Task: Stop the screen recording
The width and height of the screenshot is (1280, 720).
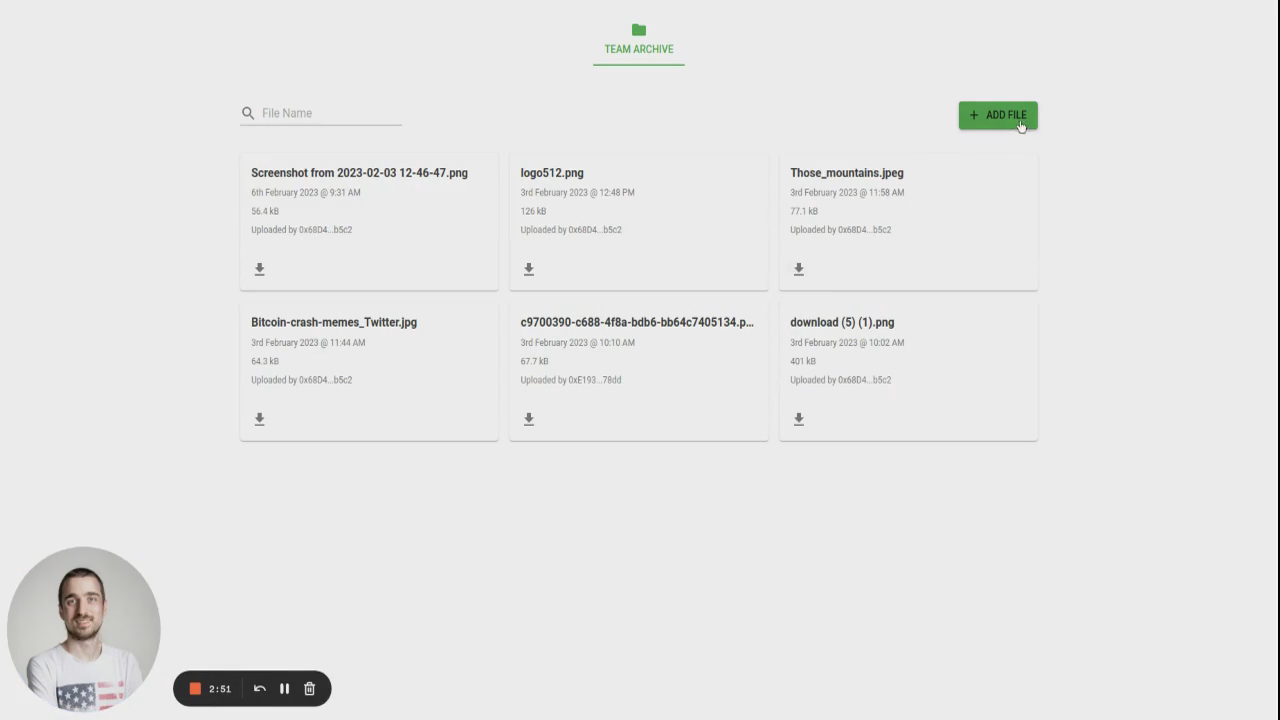Action: (x=195, y=688)
